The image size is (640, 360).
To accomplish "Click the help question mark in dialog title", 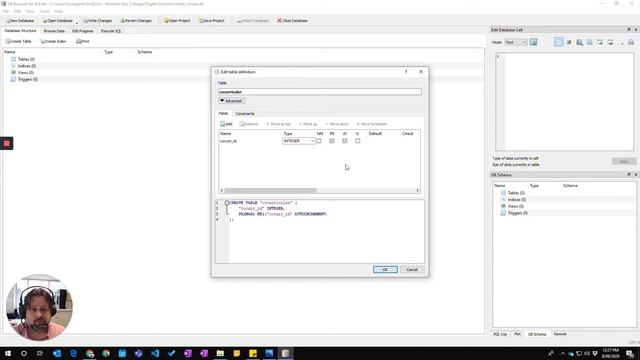I will click(x=406, y=71).
